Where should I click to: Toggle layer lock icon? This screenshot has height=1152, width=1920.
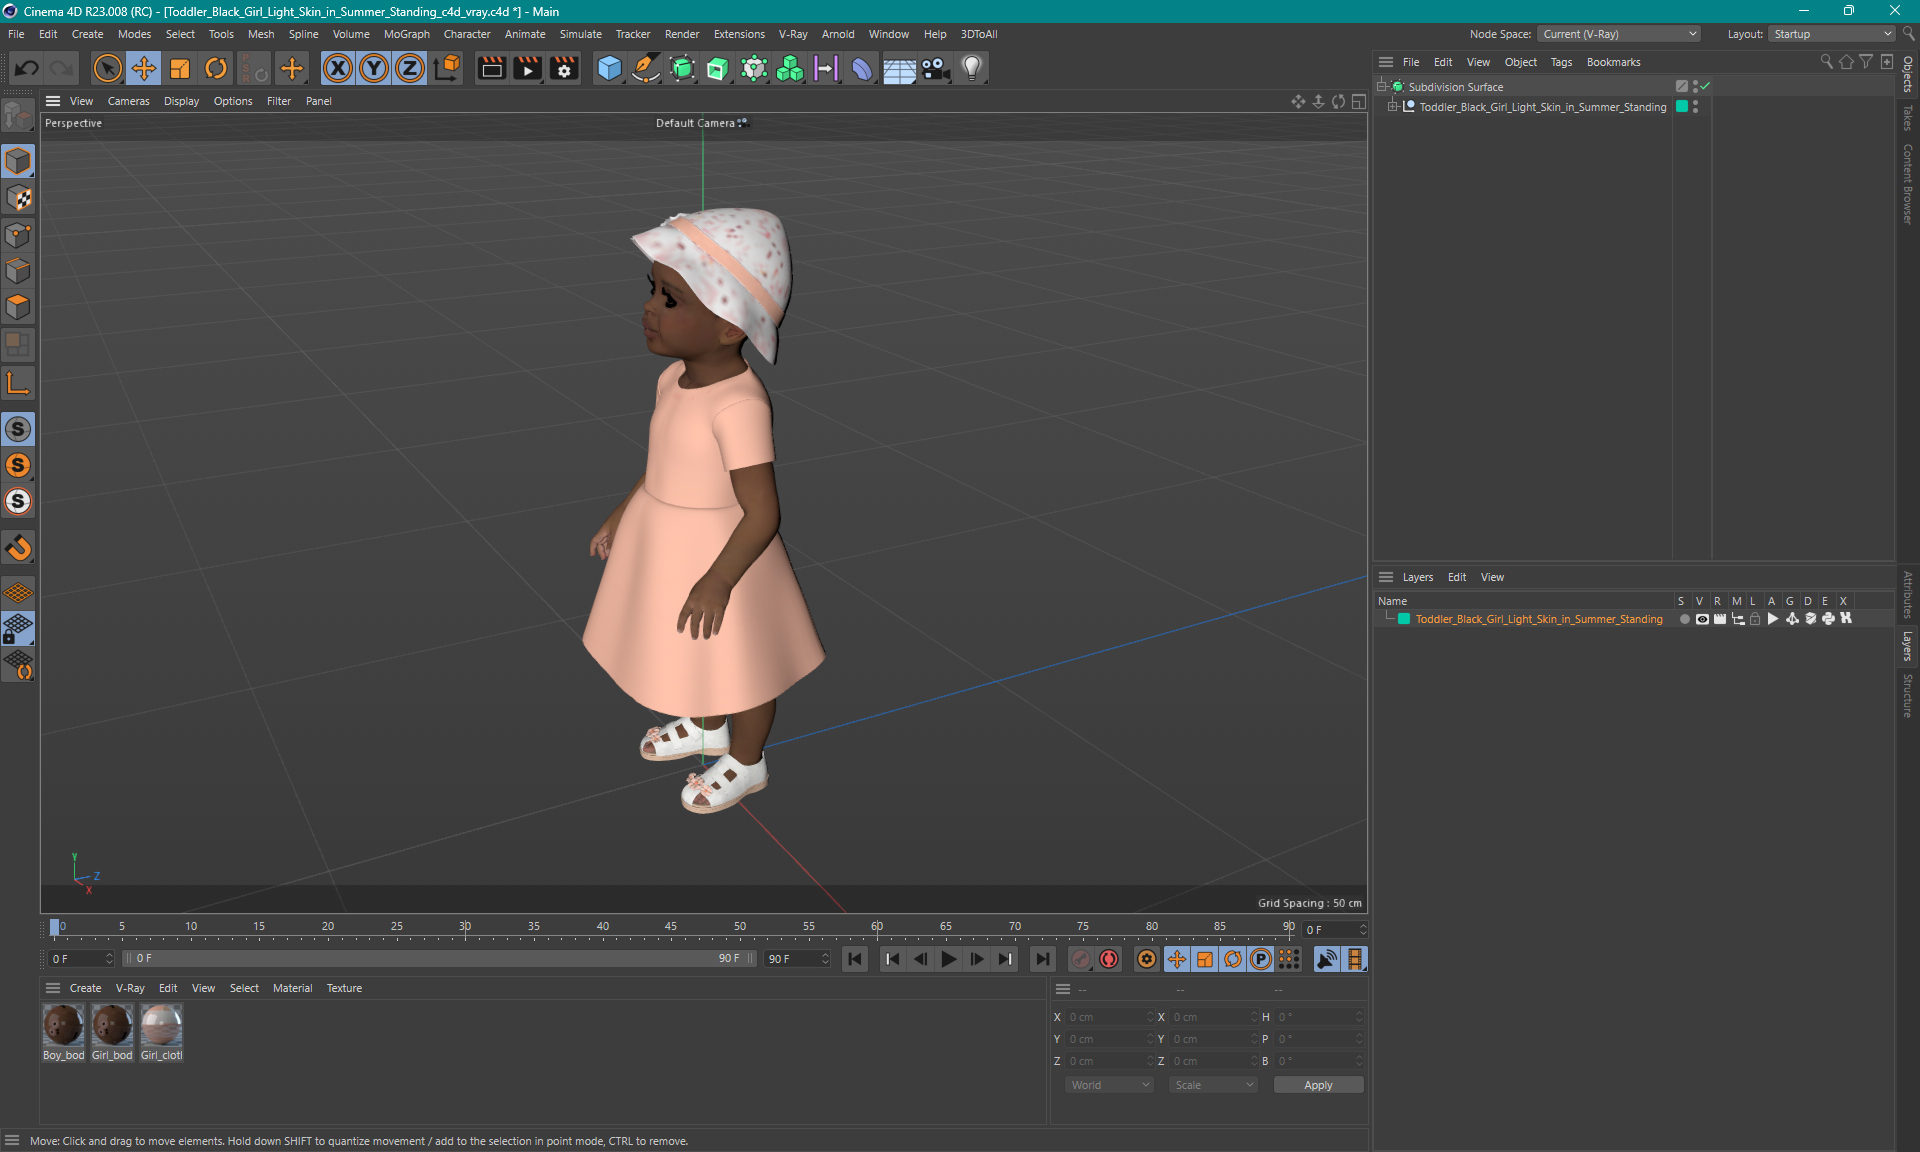click(1755, 619)
